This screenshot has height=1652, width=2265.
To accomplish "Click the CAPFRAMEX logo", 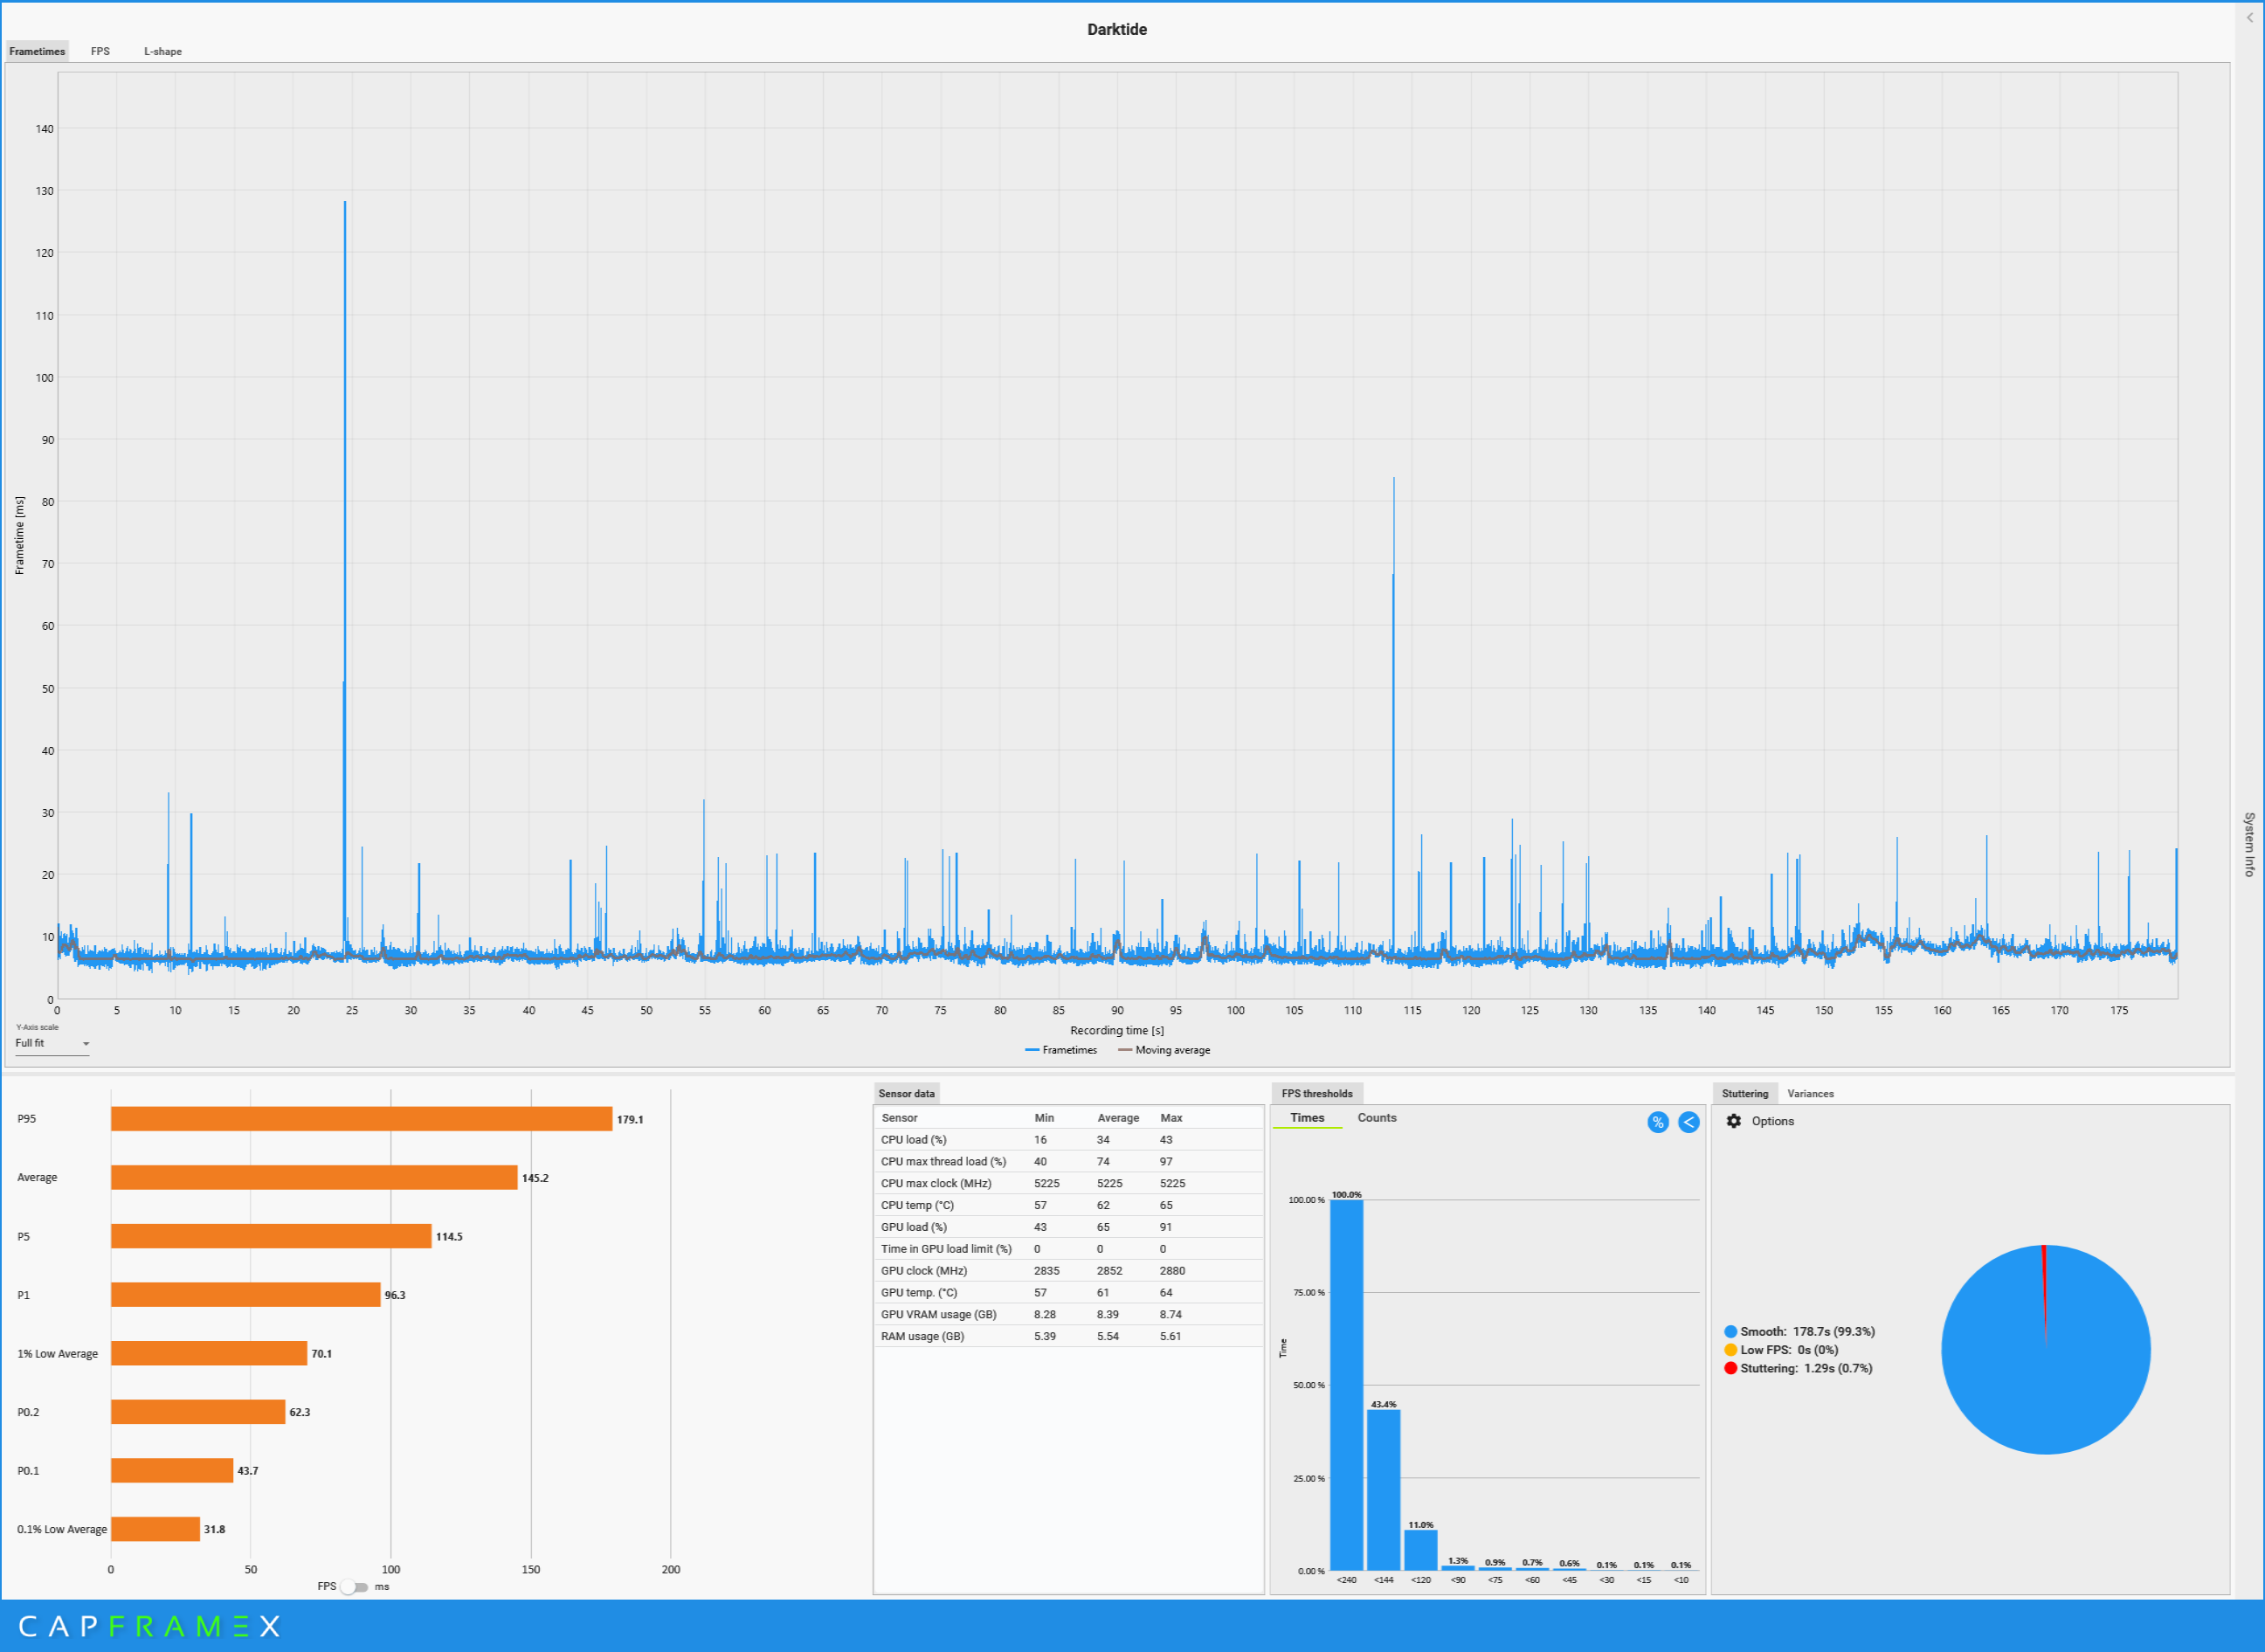I will click(149, 1626).
